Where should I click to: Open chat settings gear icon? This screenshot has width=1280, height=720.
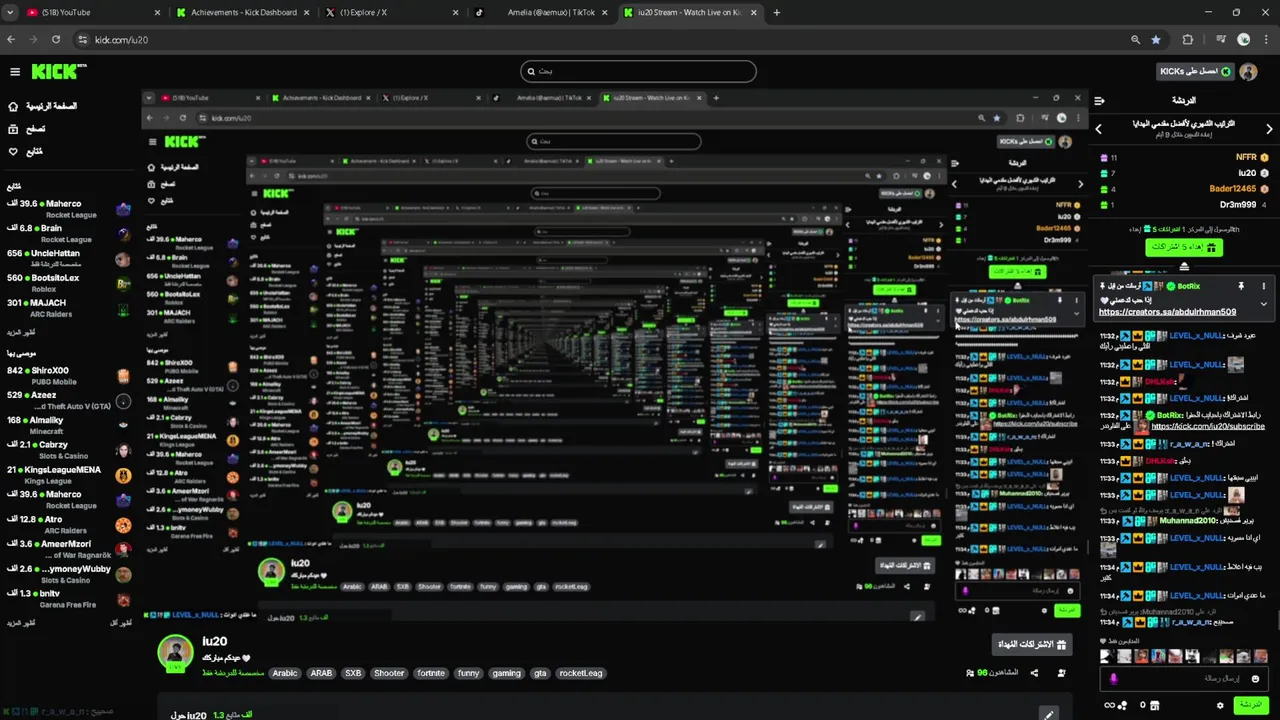coord(1220,705)
